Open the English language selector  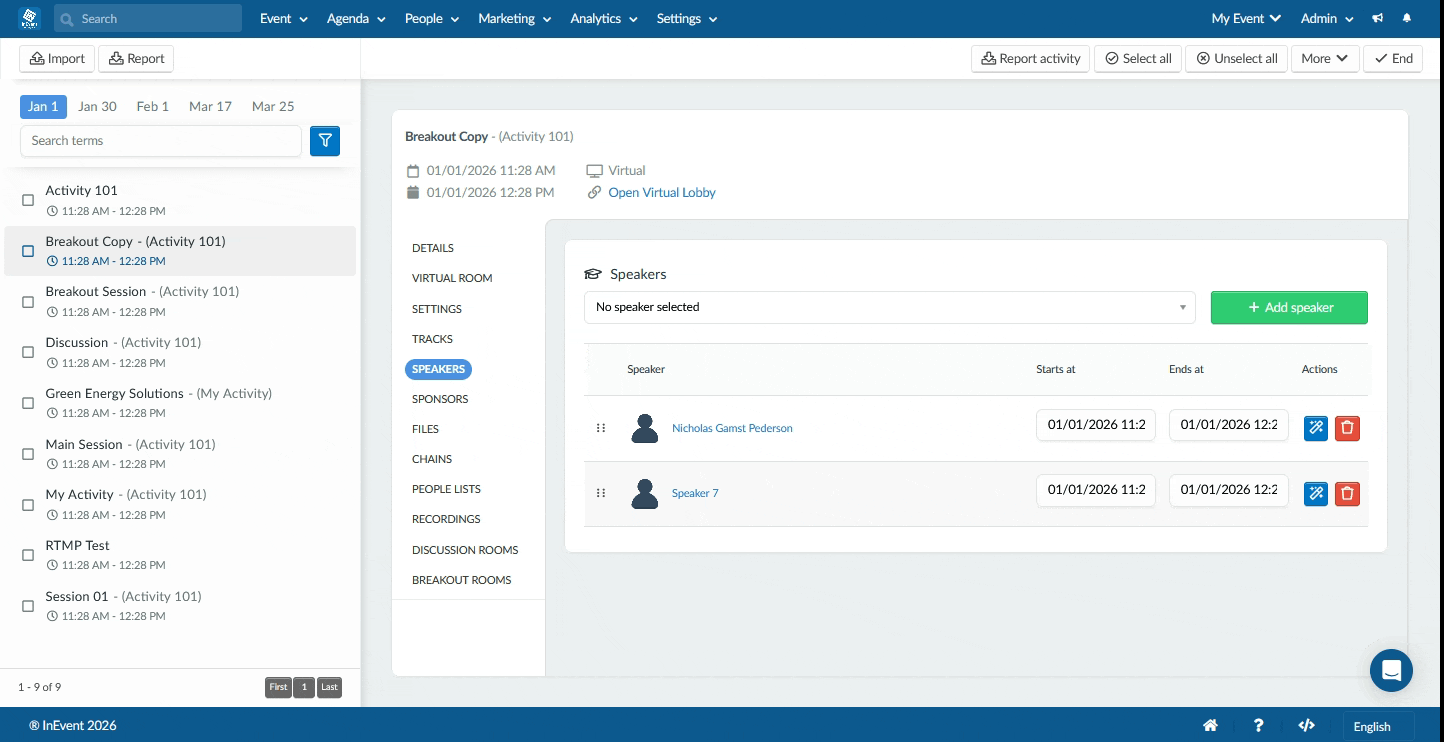pos(1378,727)
